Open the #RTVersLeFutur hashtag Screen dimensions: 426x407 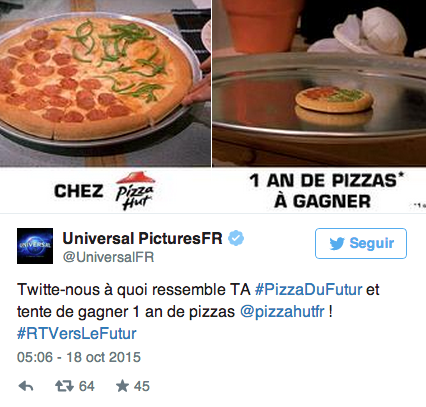coord(77,334)
